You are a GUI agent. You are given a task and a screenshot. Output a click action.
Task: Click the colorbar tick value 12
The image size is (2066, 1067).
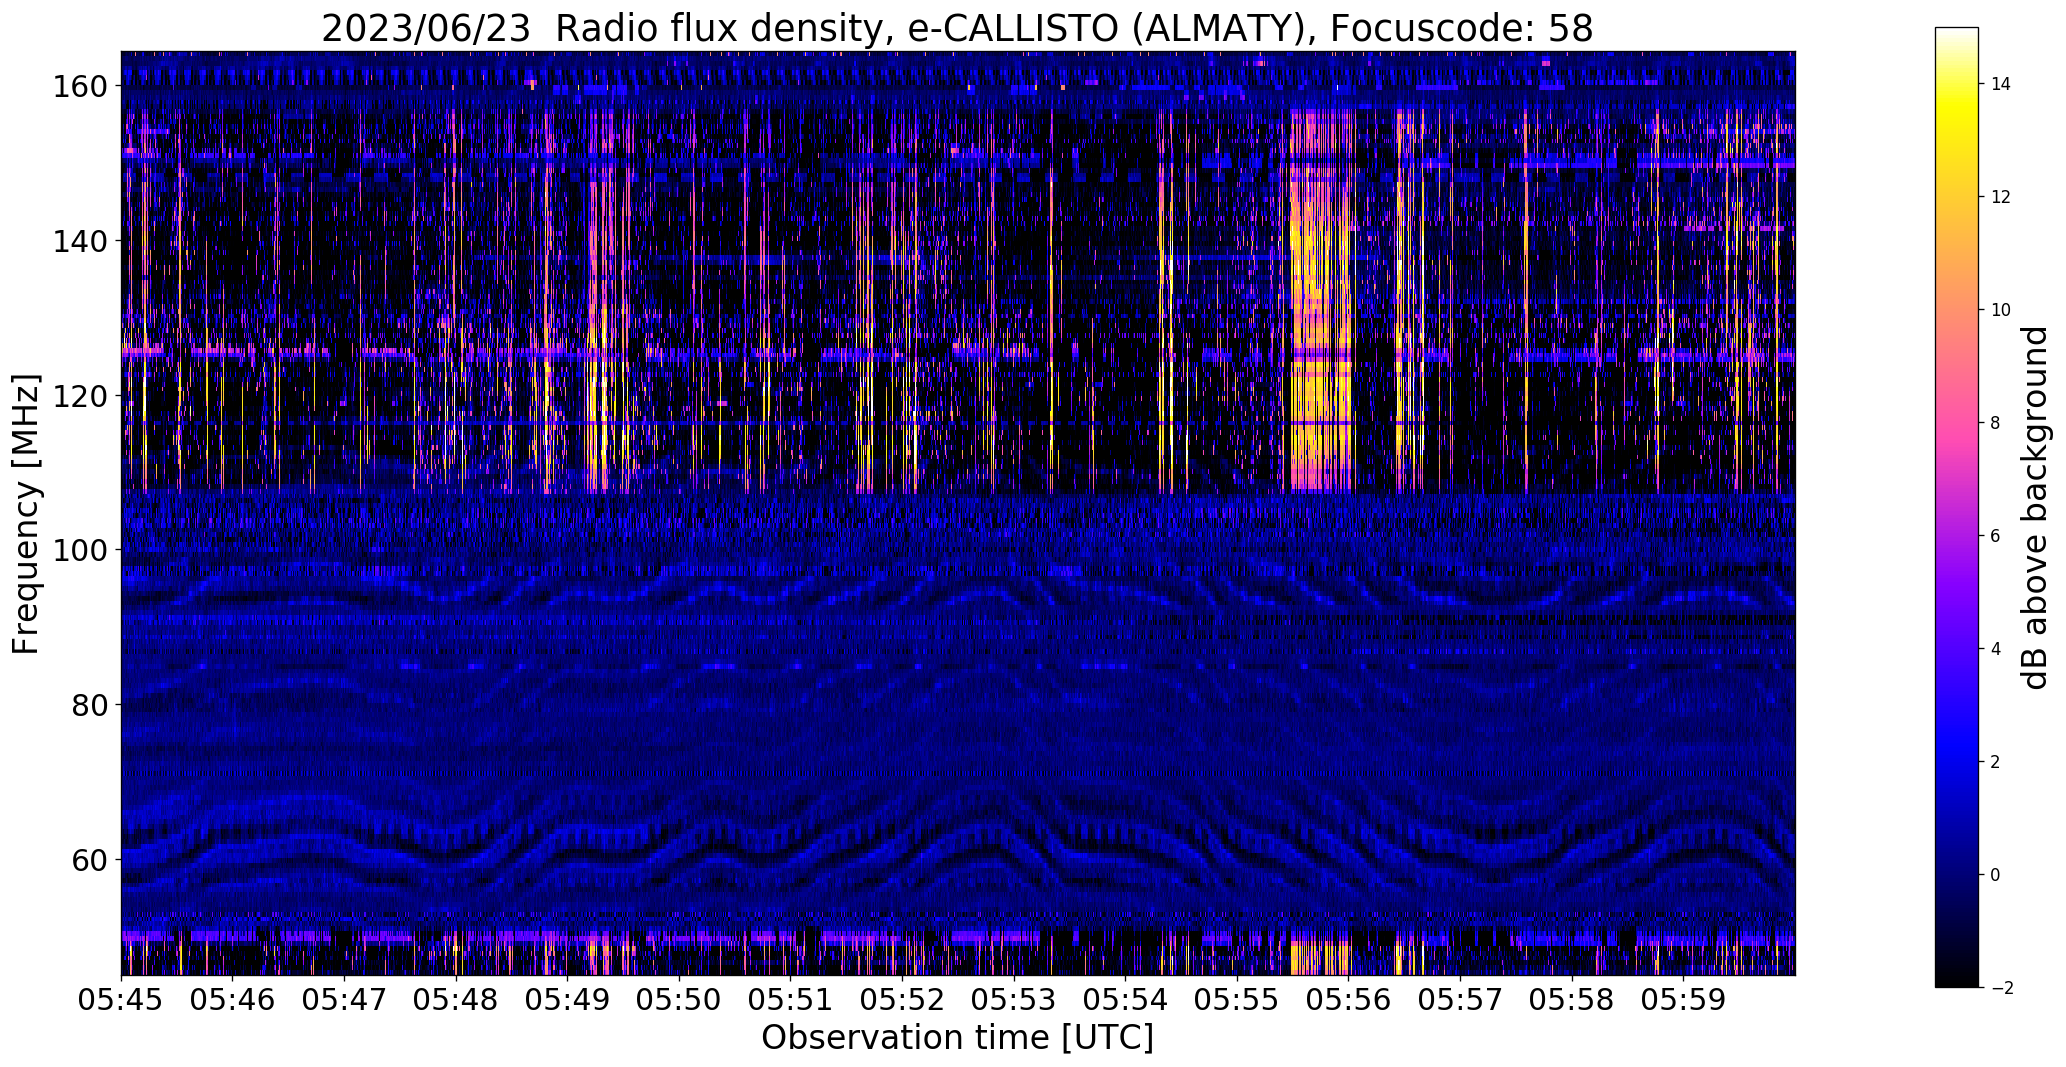tap(2001, 197)
